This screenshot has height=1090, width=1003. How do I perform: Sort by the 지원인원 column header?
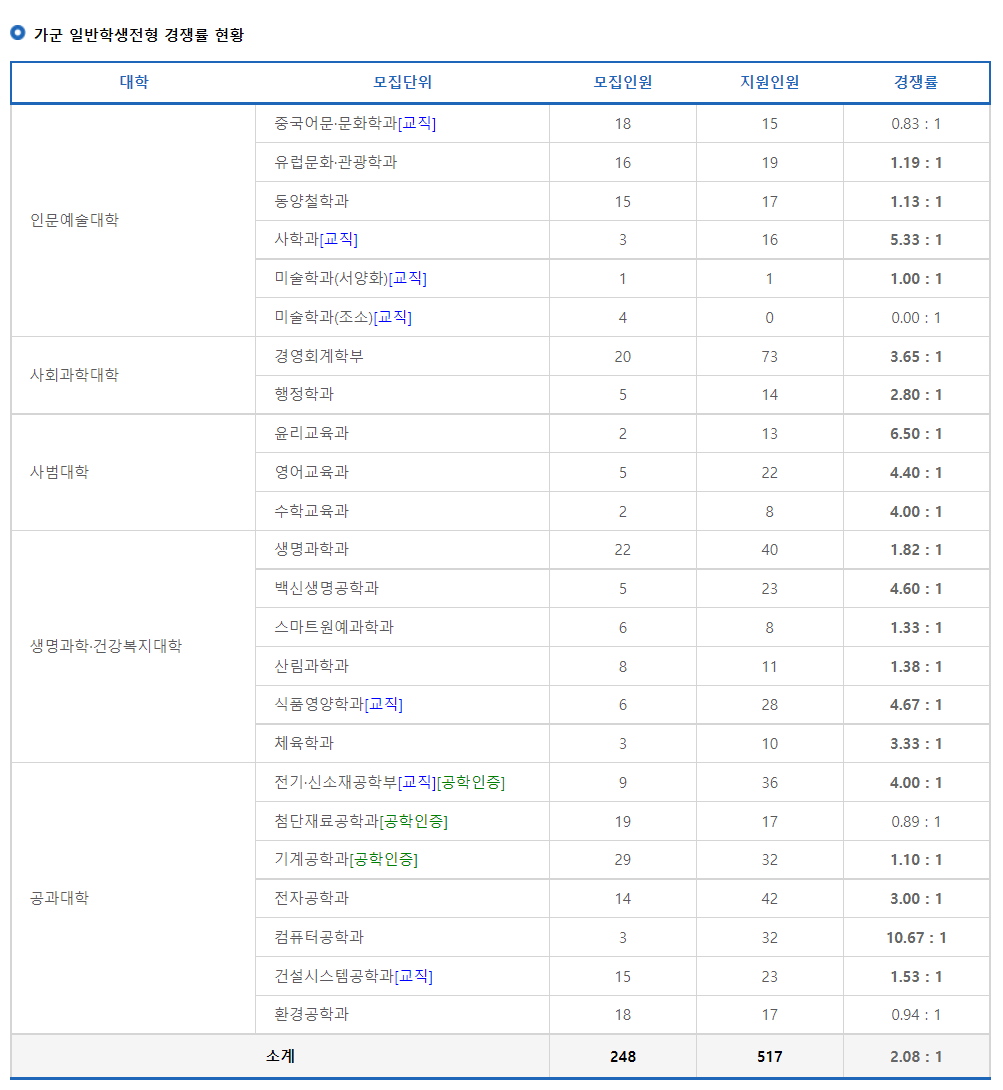coord(769,82)
